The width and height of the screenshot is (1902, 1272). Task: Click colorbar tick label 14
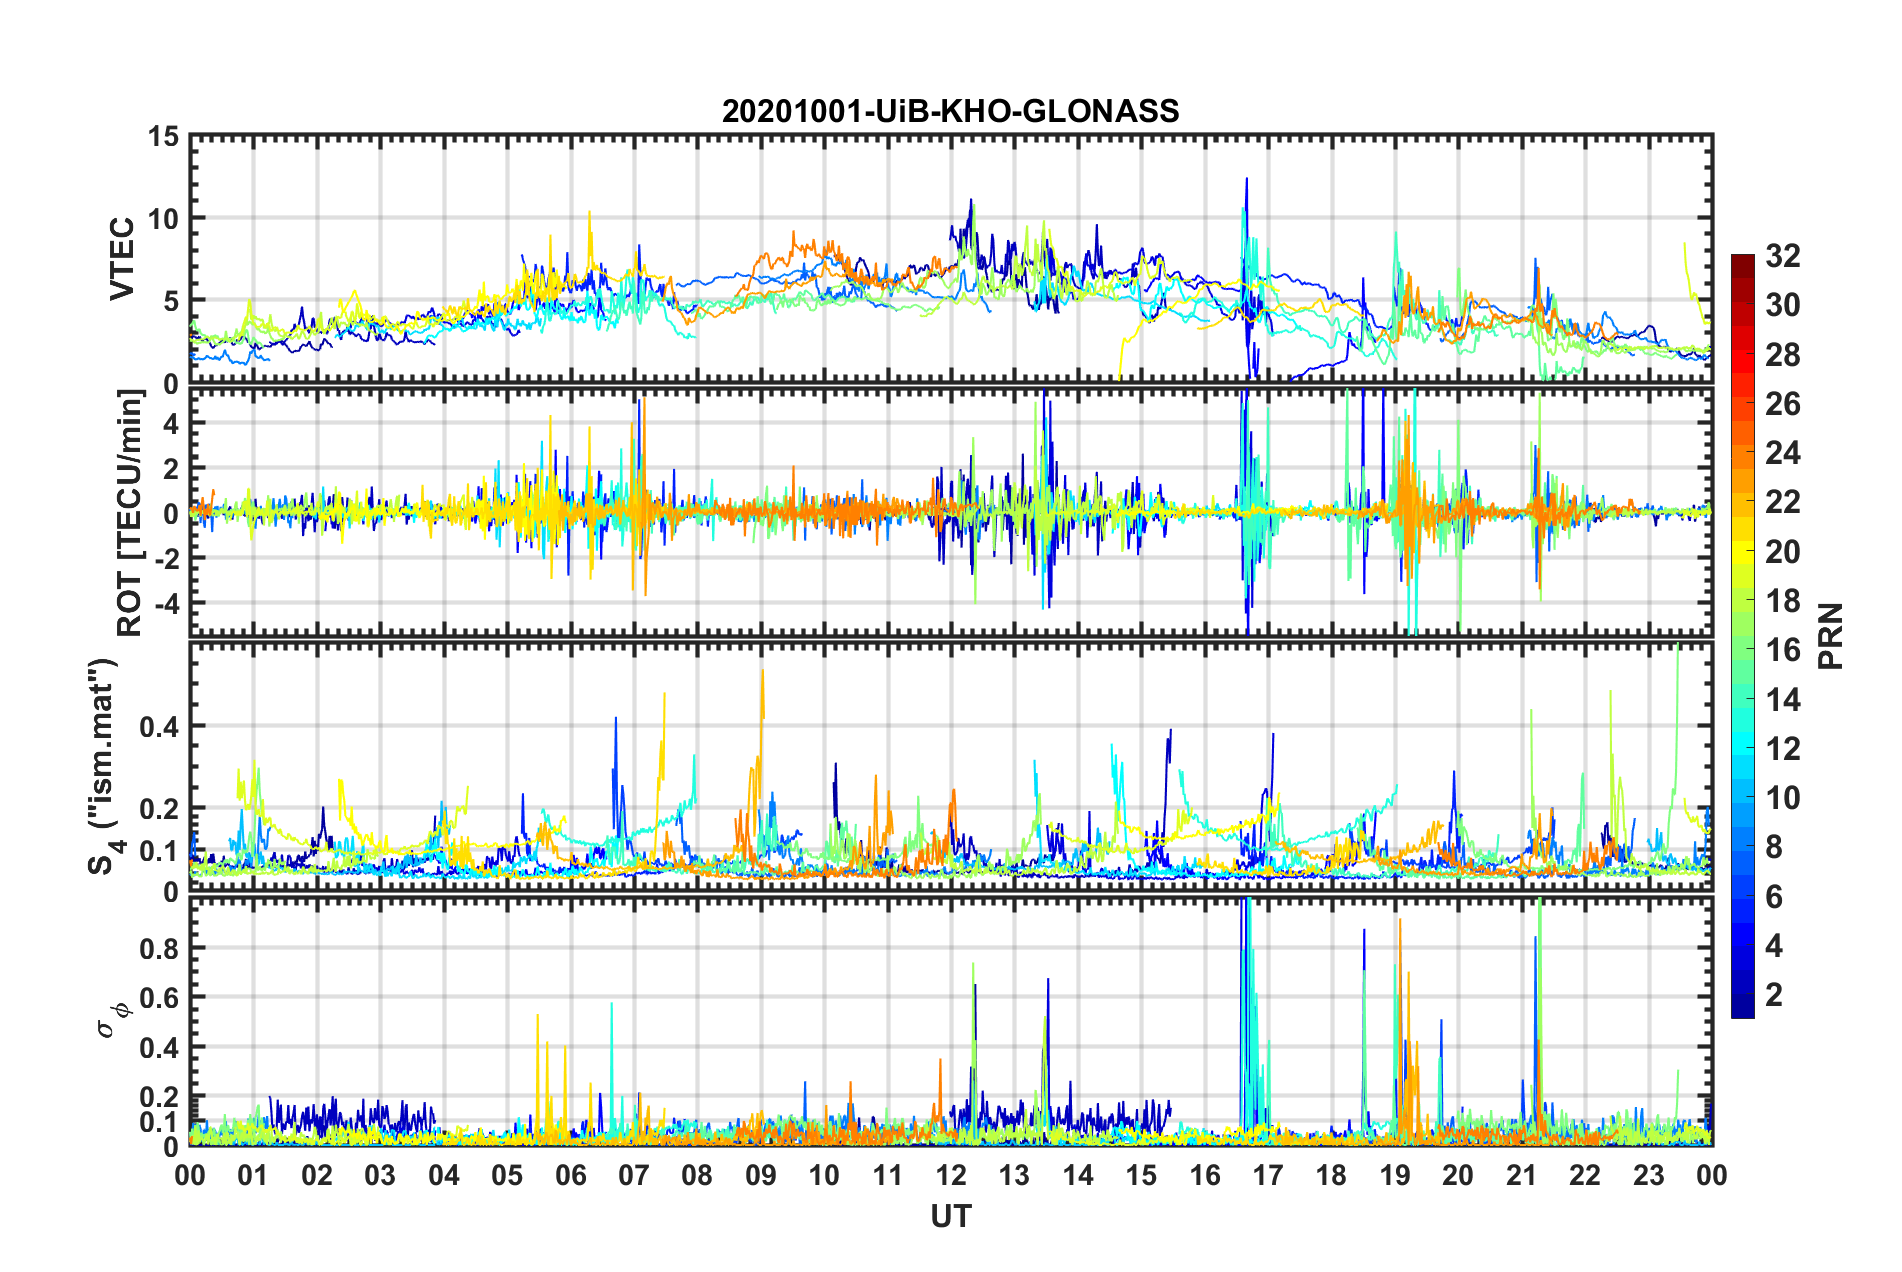click(x=1782, y=700)
